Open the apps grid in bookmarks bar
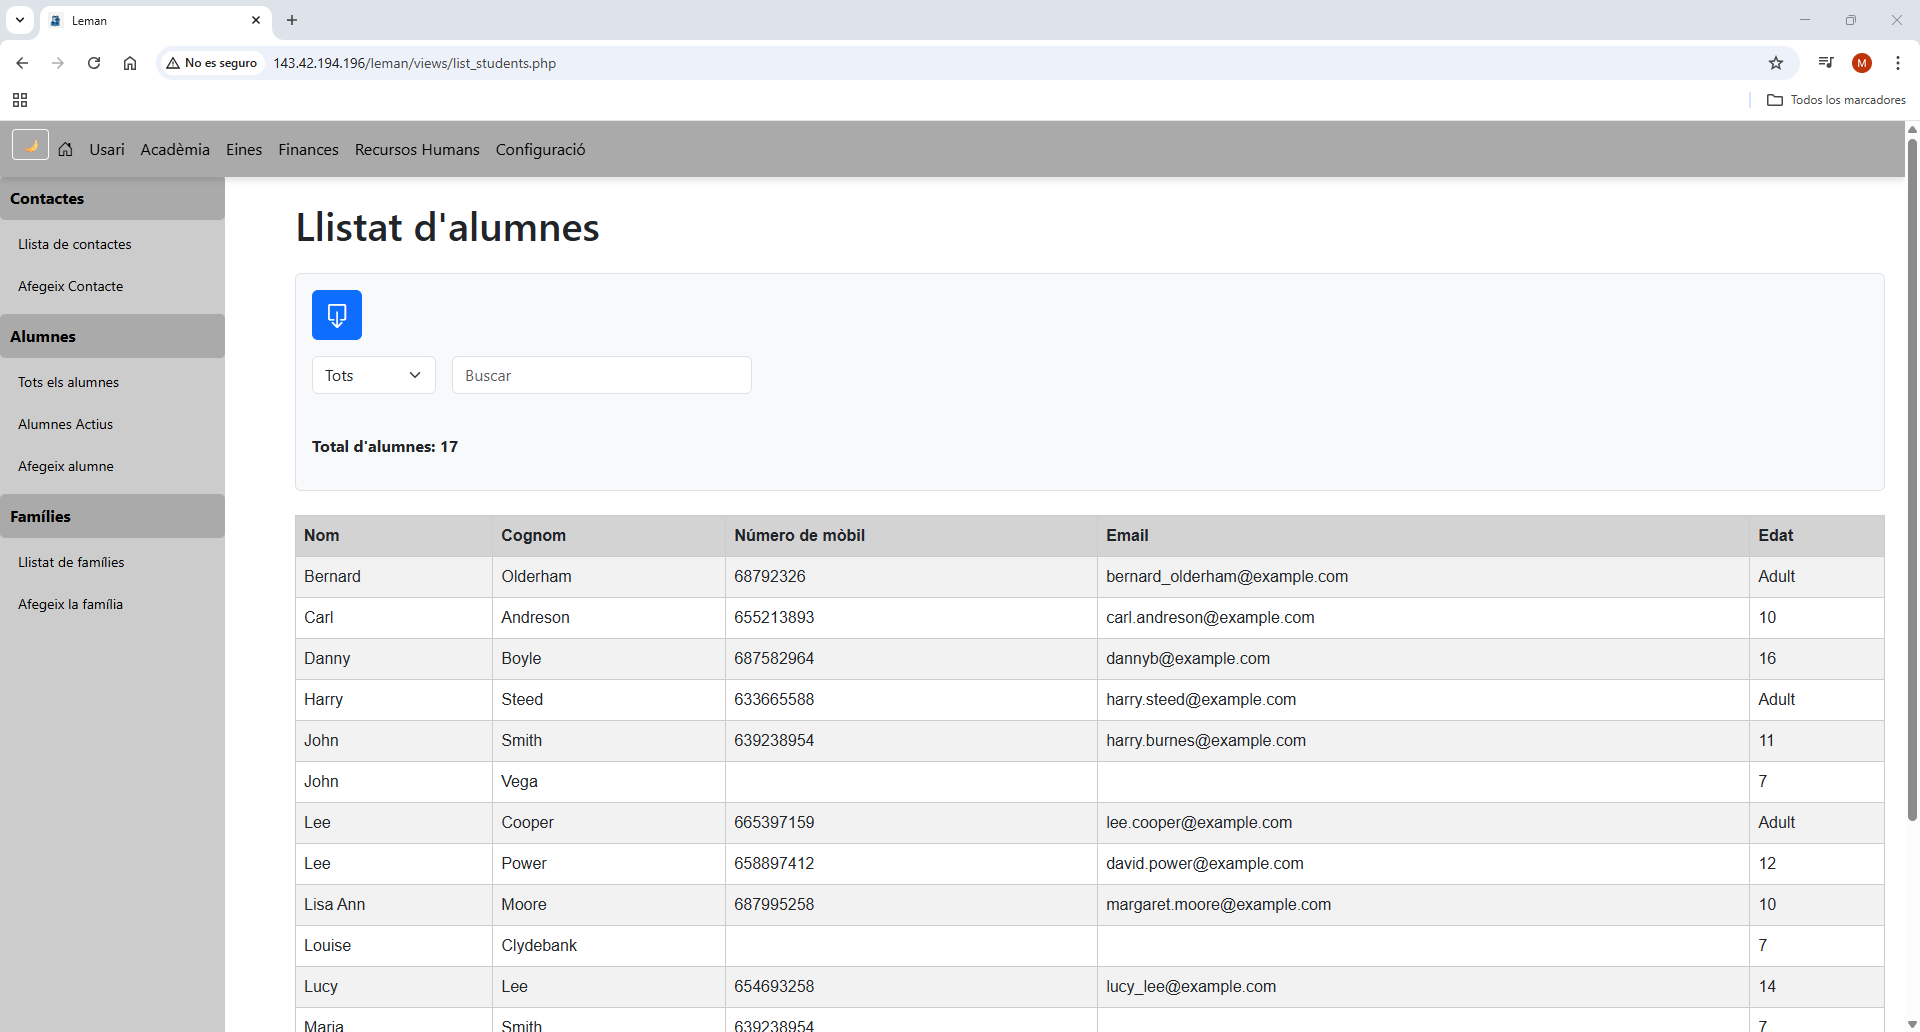The width and height of the screenshot is (1920, 1032). 20,100
